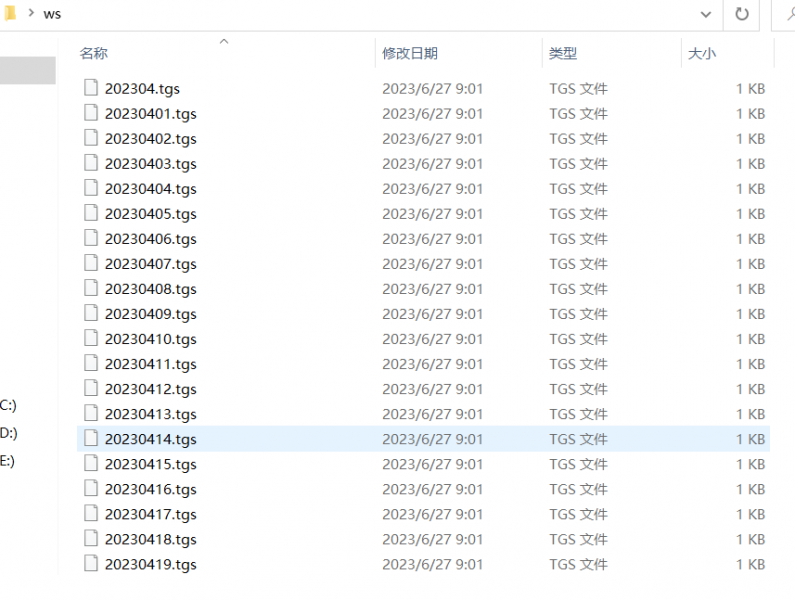Image resolution: width=795 pixels, height=600 pixels.
Task: Select the file icon for 20230405.tgs
Action: [92, 213]
